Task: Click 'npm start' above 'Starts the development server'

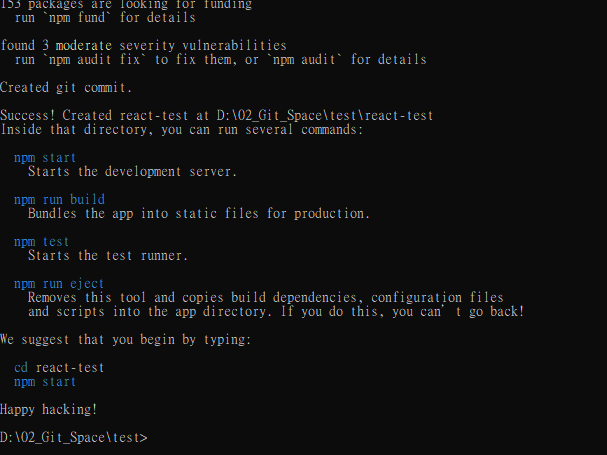Action: (45, 158)
